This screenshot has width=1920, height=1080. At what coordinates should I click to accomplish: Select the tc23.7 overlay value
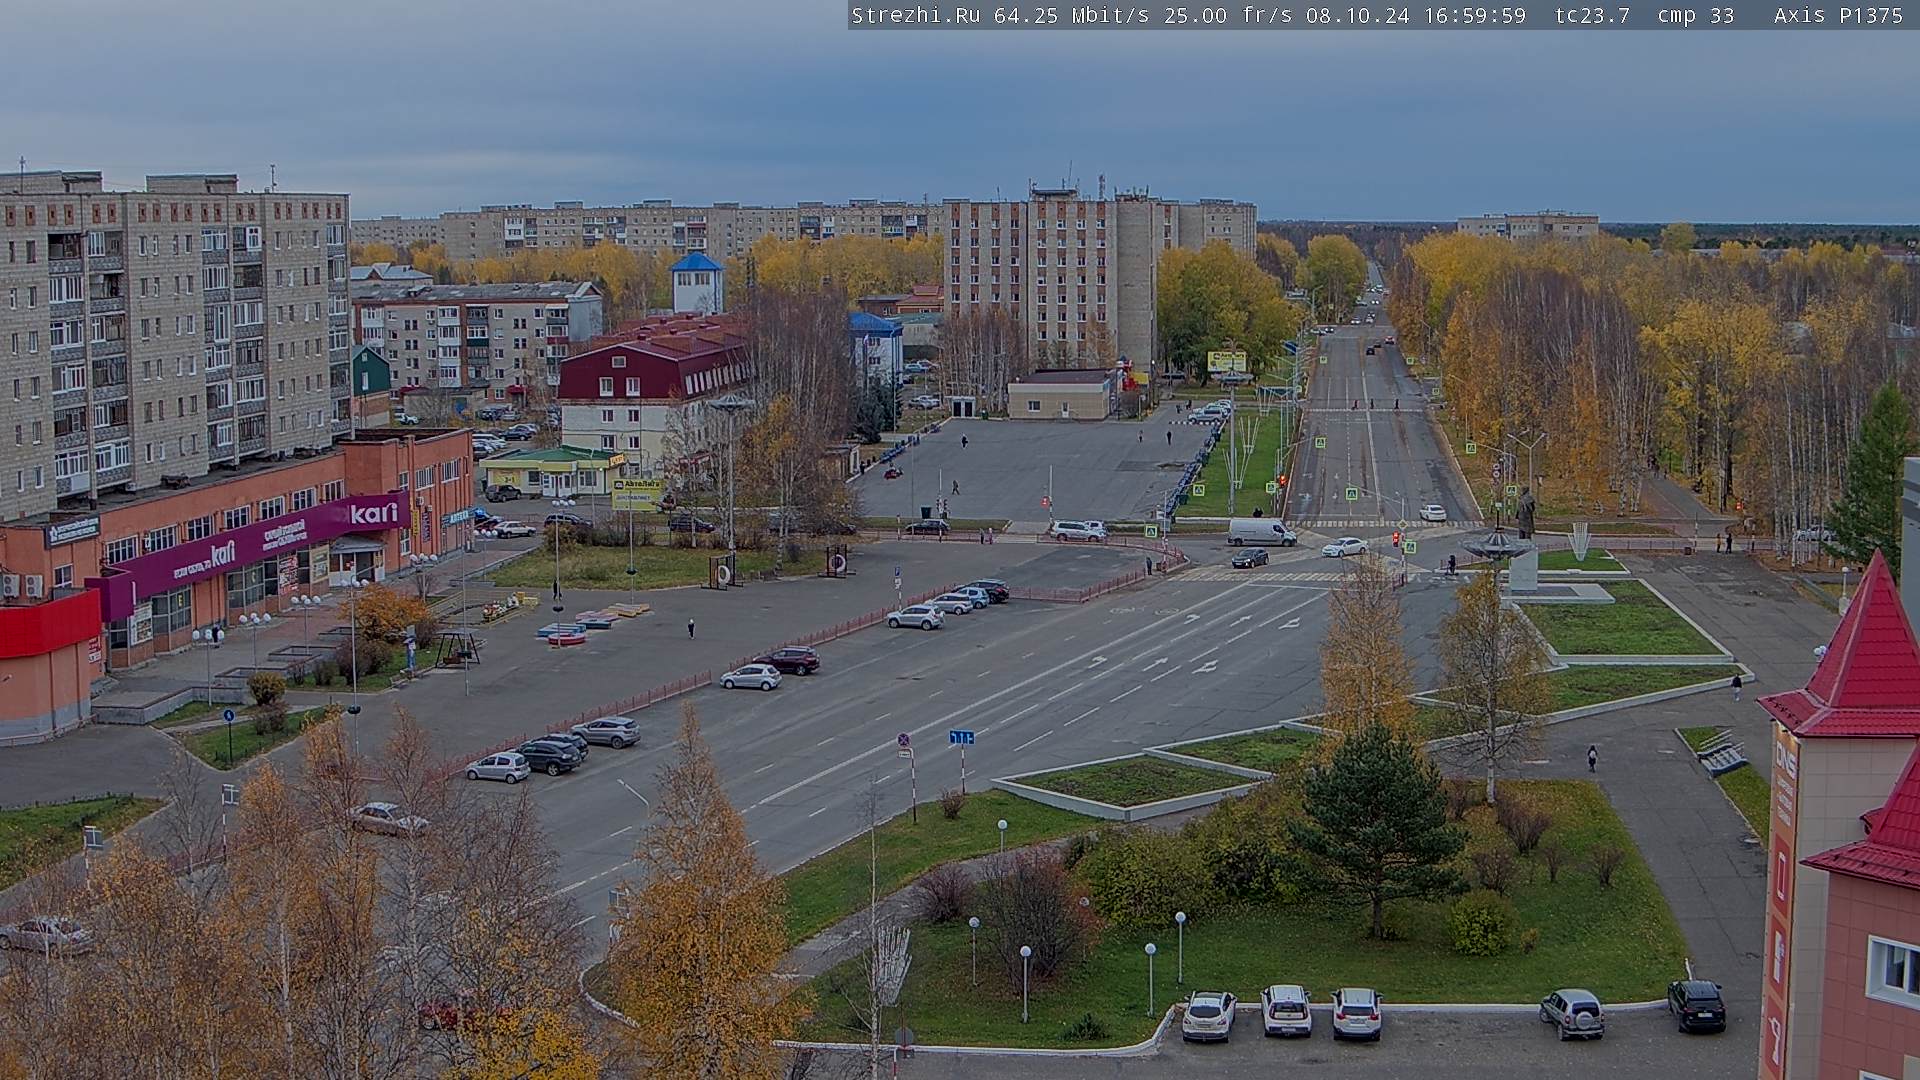(1592, 16)
